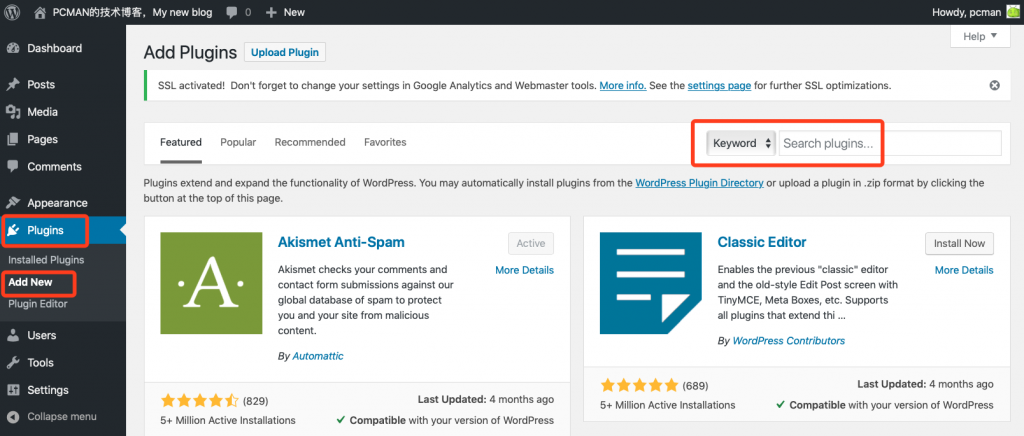Switch to the Featured tab
The image size is (1024, 436).
tap(181, 142)
